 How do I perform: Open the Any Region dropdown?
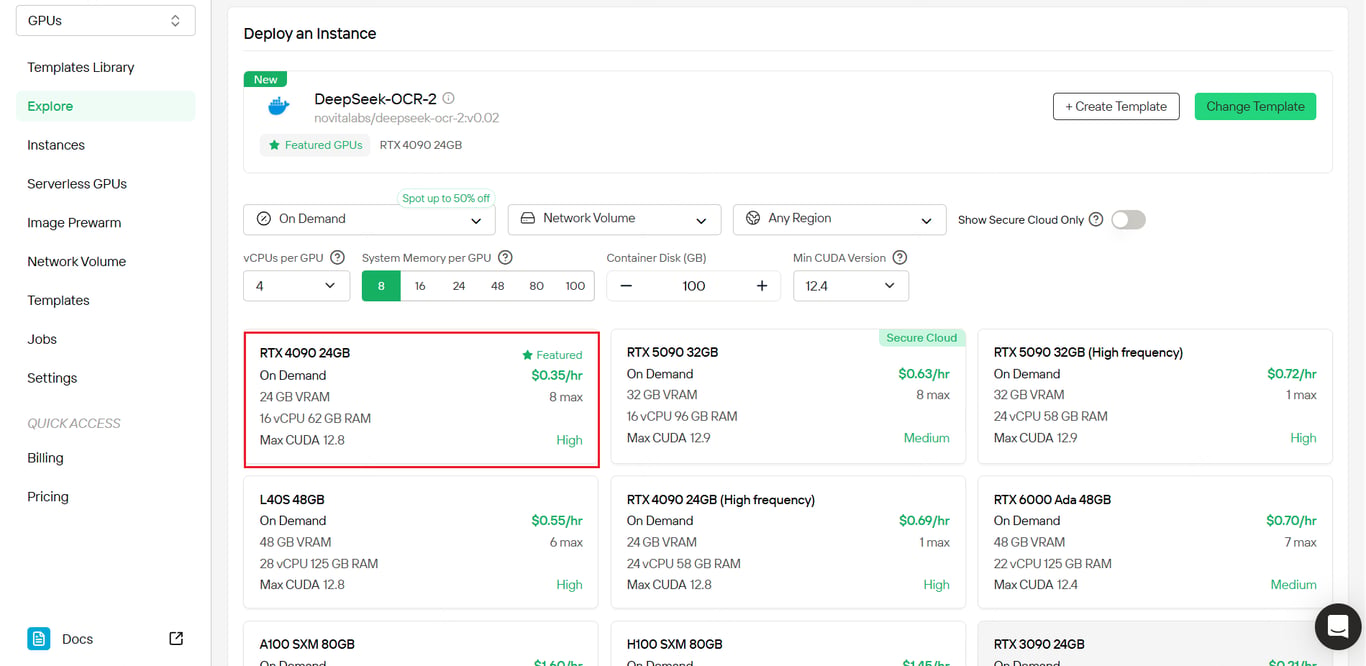[x=839, y=219]
